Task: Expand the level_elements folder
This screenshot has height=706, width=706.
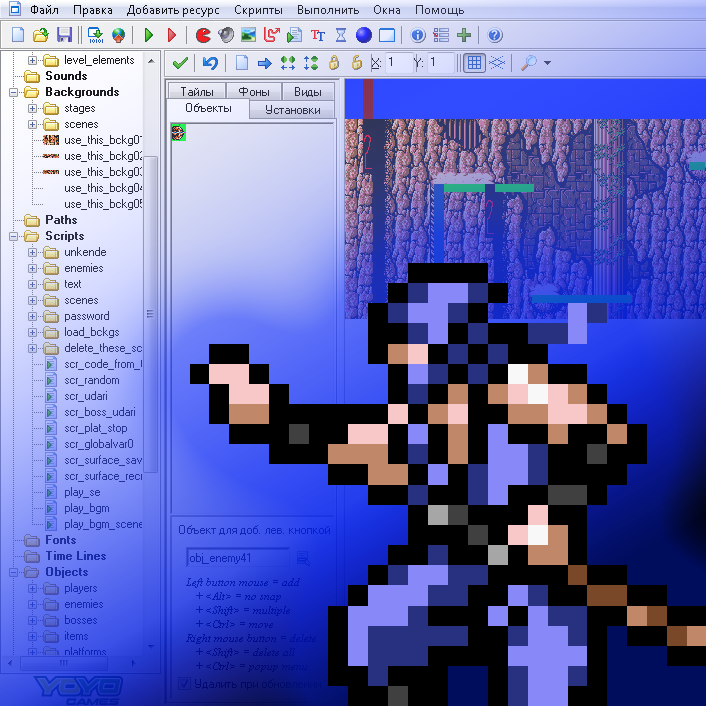Action: [32, 60]
